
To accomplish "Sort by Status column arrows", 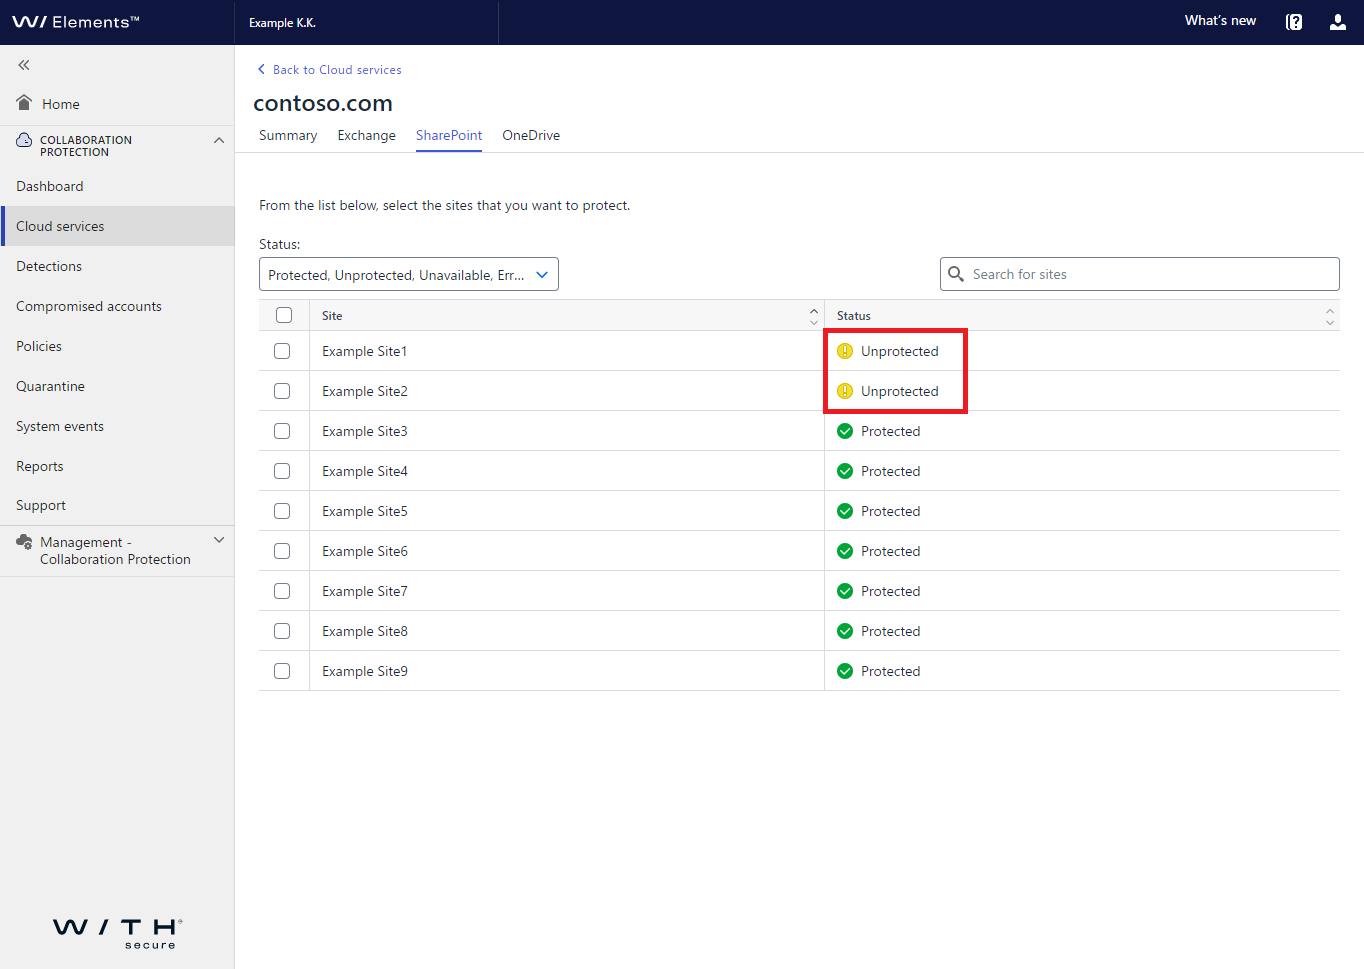I will [1330, 316].
